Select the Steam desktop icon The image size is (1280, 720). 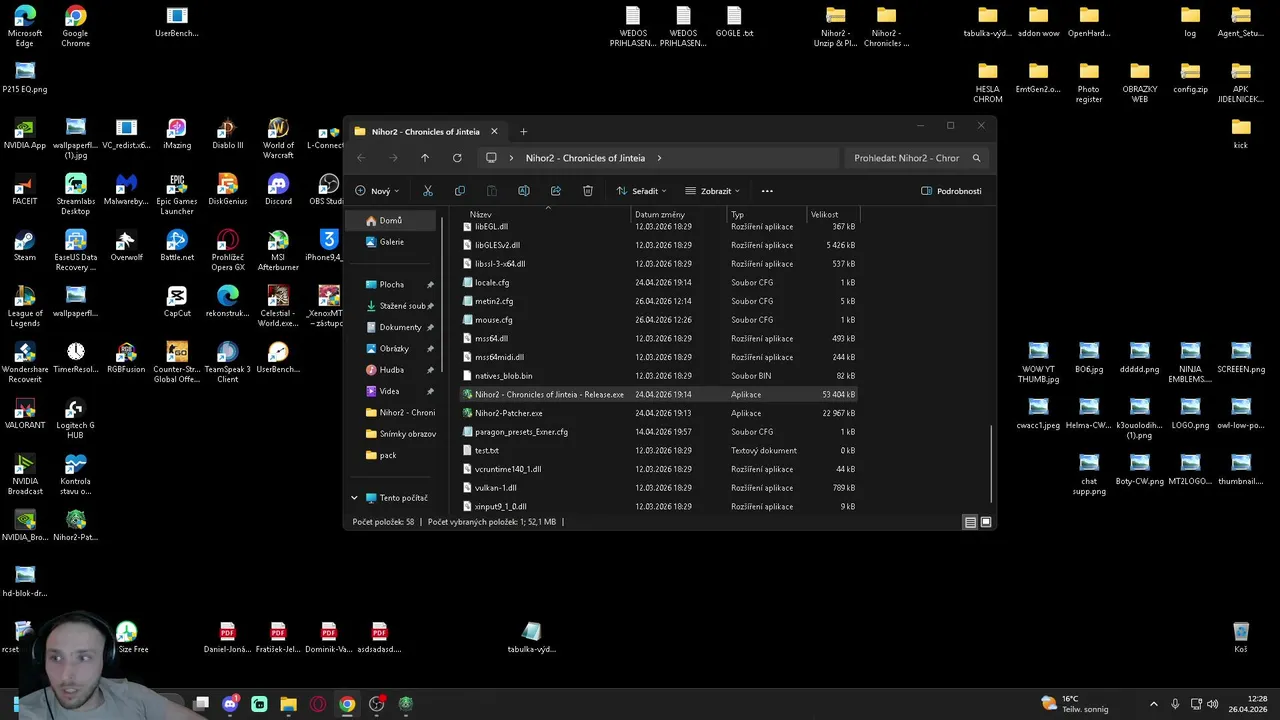pyautogui.click(x=25, y=245)
